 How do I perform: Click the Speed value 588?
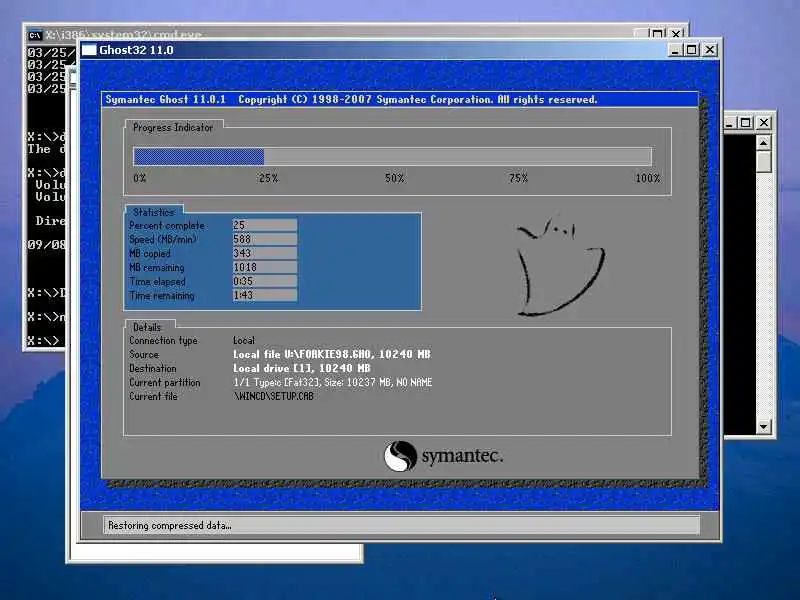(265, 239)
